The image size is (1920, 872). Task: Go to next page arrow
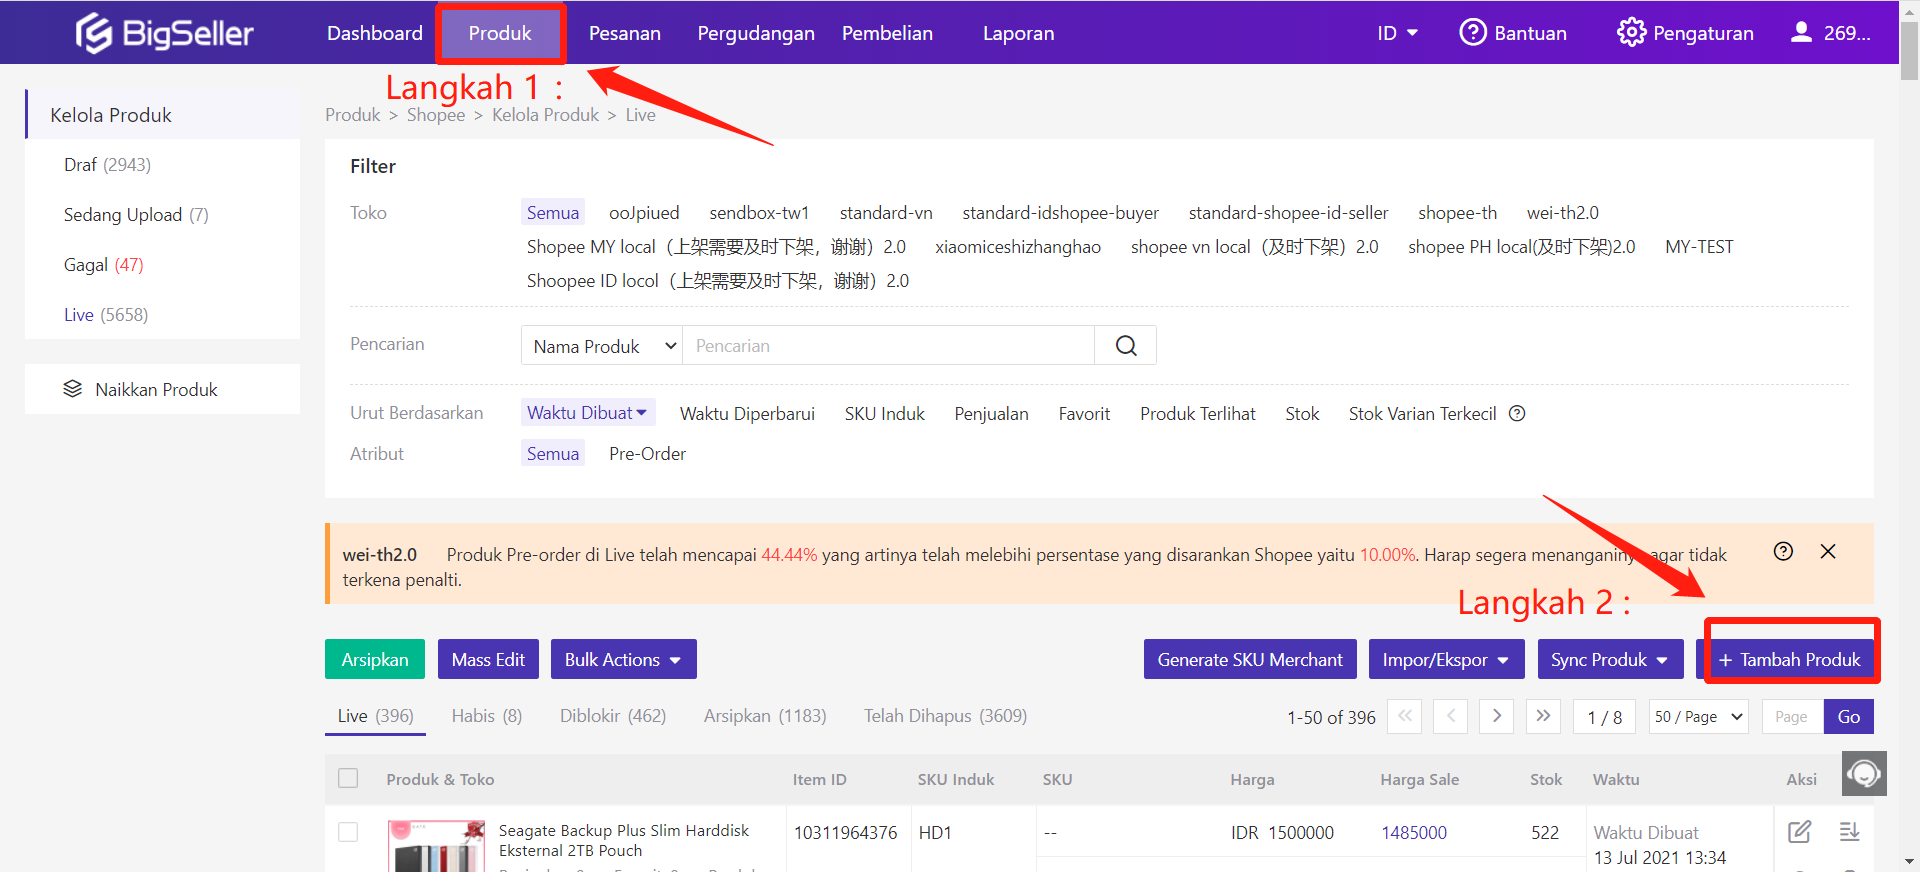point(1496,716)
